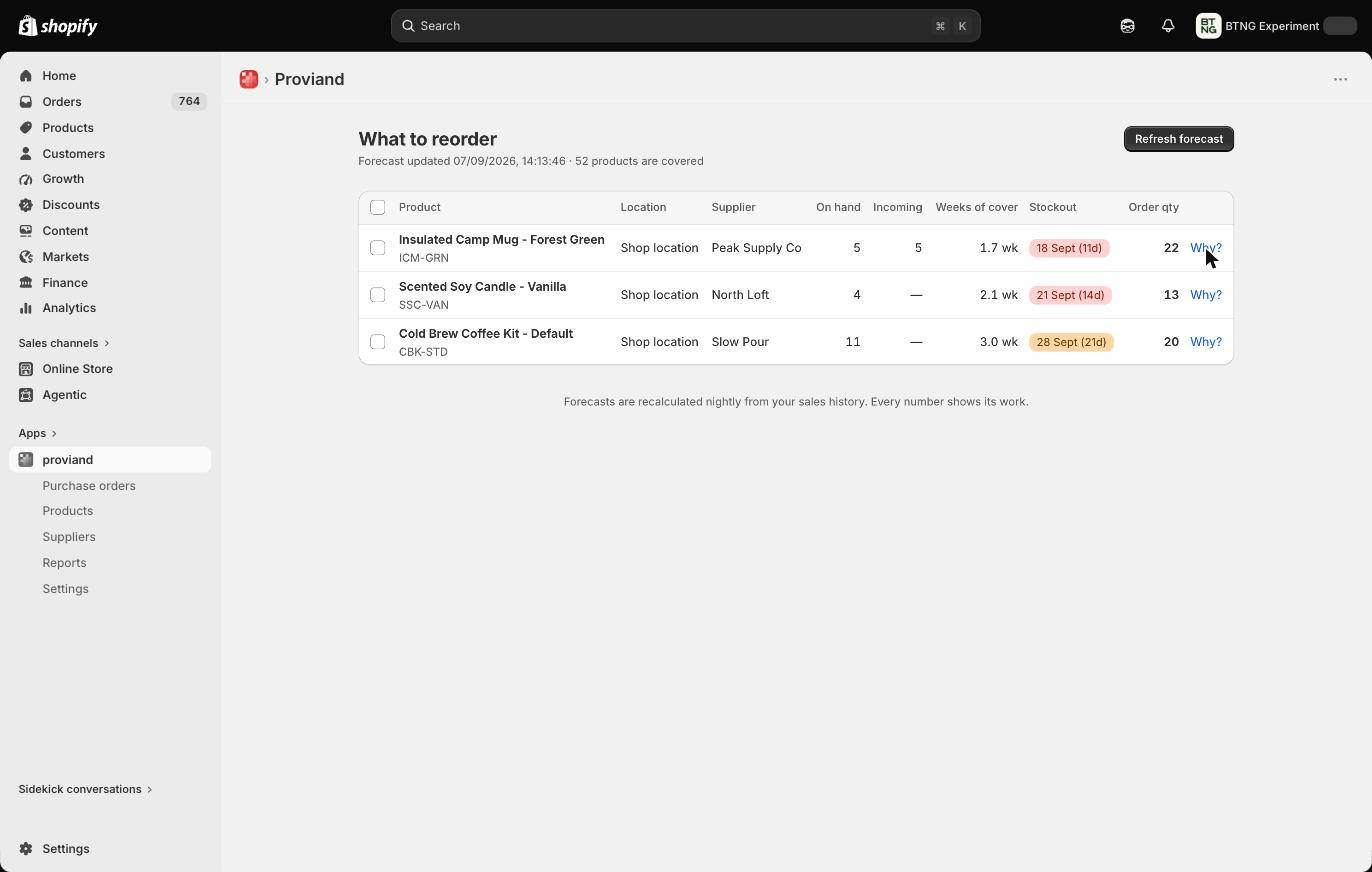
Task: Click Why? for Cold Brew Coffee Kit
Action: point(1206,342)
